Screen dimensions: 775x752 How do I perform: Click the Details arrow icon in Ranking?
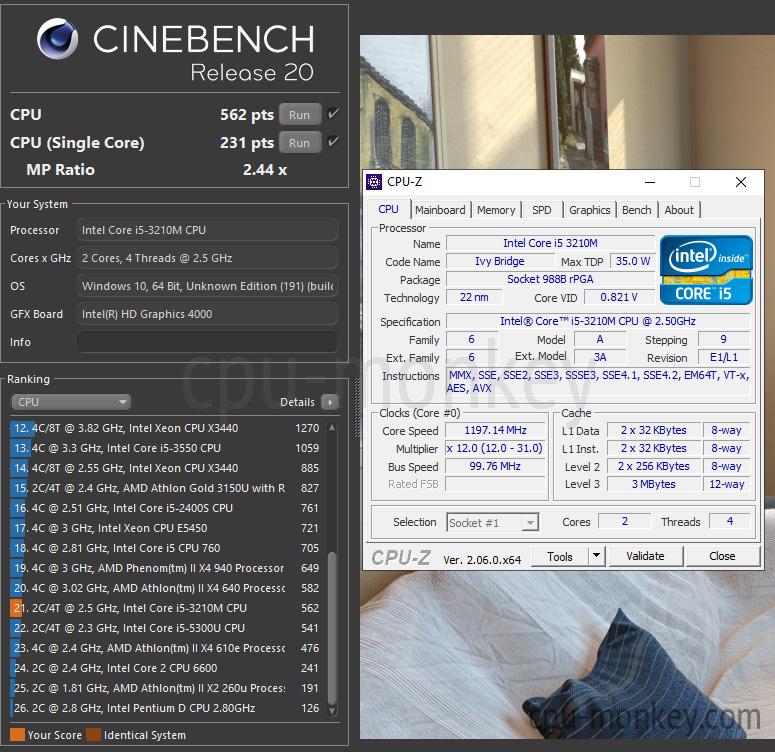pos(330,402)
